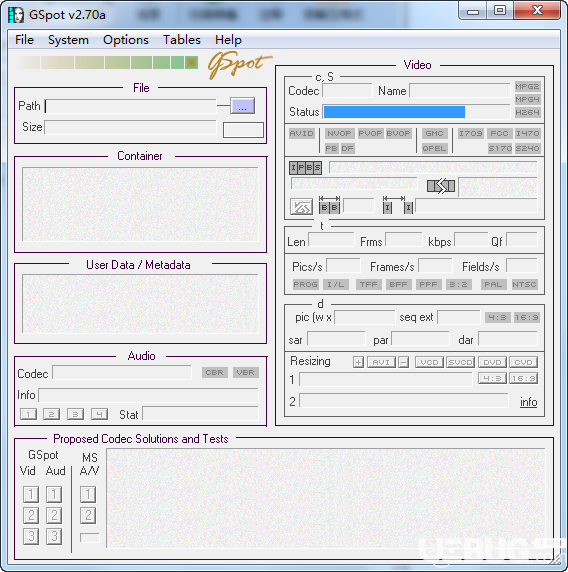Click the blue Status progress bar
Viewport: 568px width, 572px height.
[x=394, y=112]
